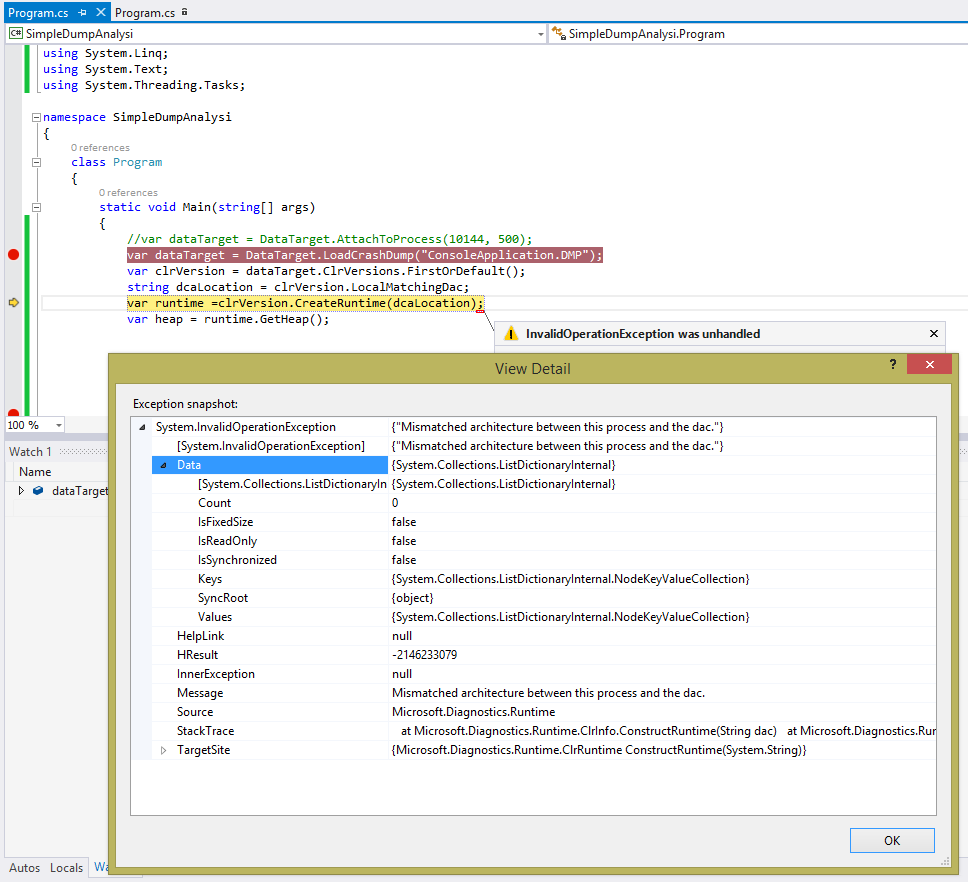Viewport: 968px width, 882px height.
Task: Click the Name column header in the Watch window
Action: pyautogui.click(x=35, y=472)
